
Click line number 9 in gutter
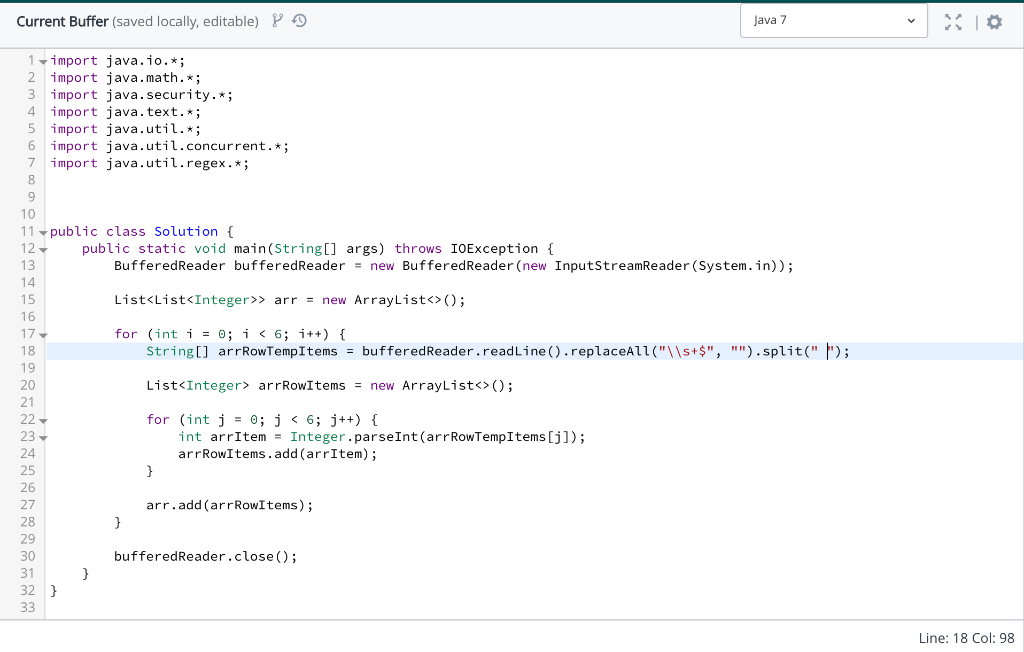(31, 197)
